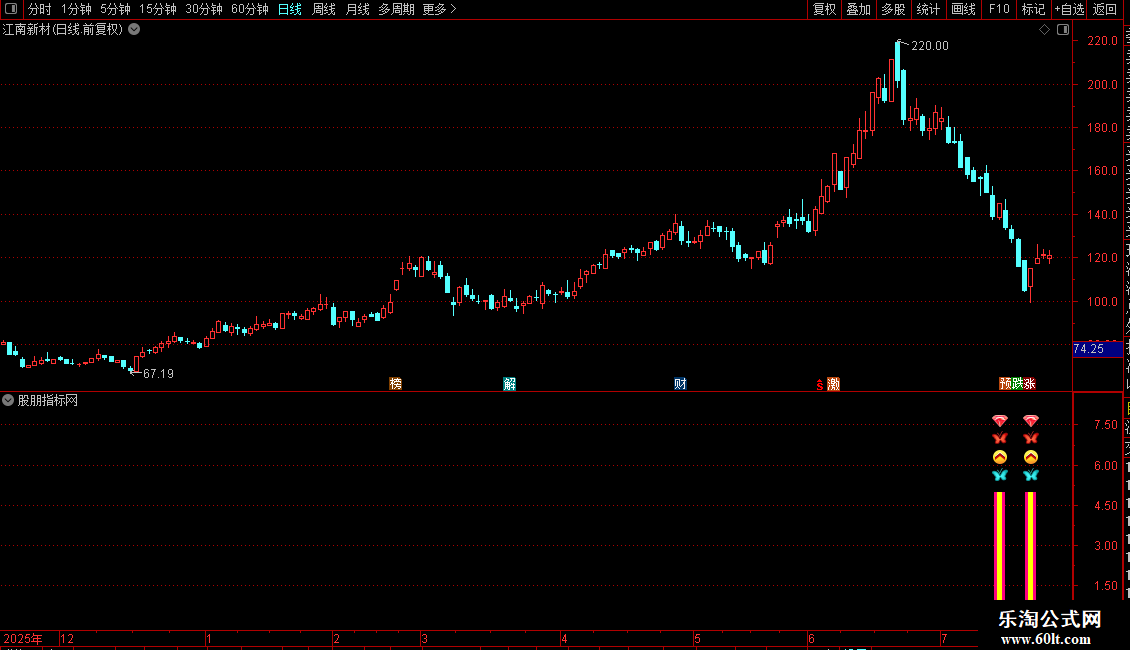This screenshot has height=650, width=1130.
Task: Switch to the 分时 intraday chart
Action: tap(40, 9)
